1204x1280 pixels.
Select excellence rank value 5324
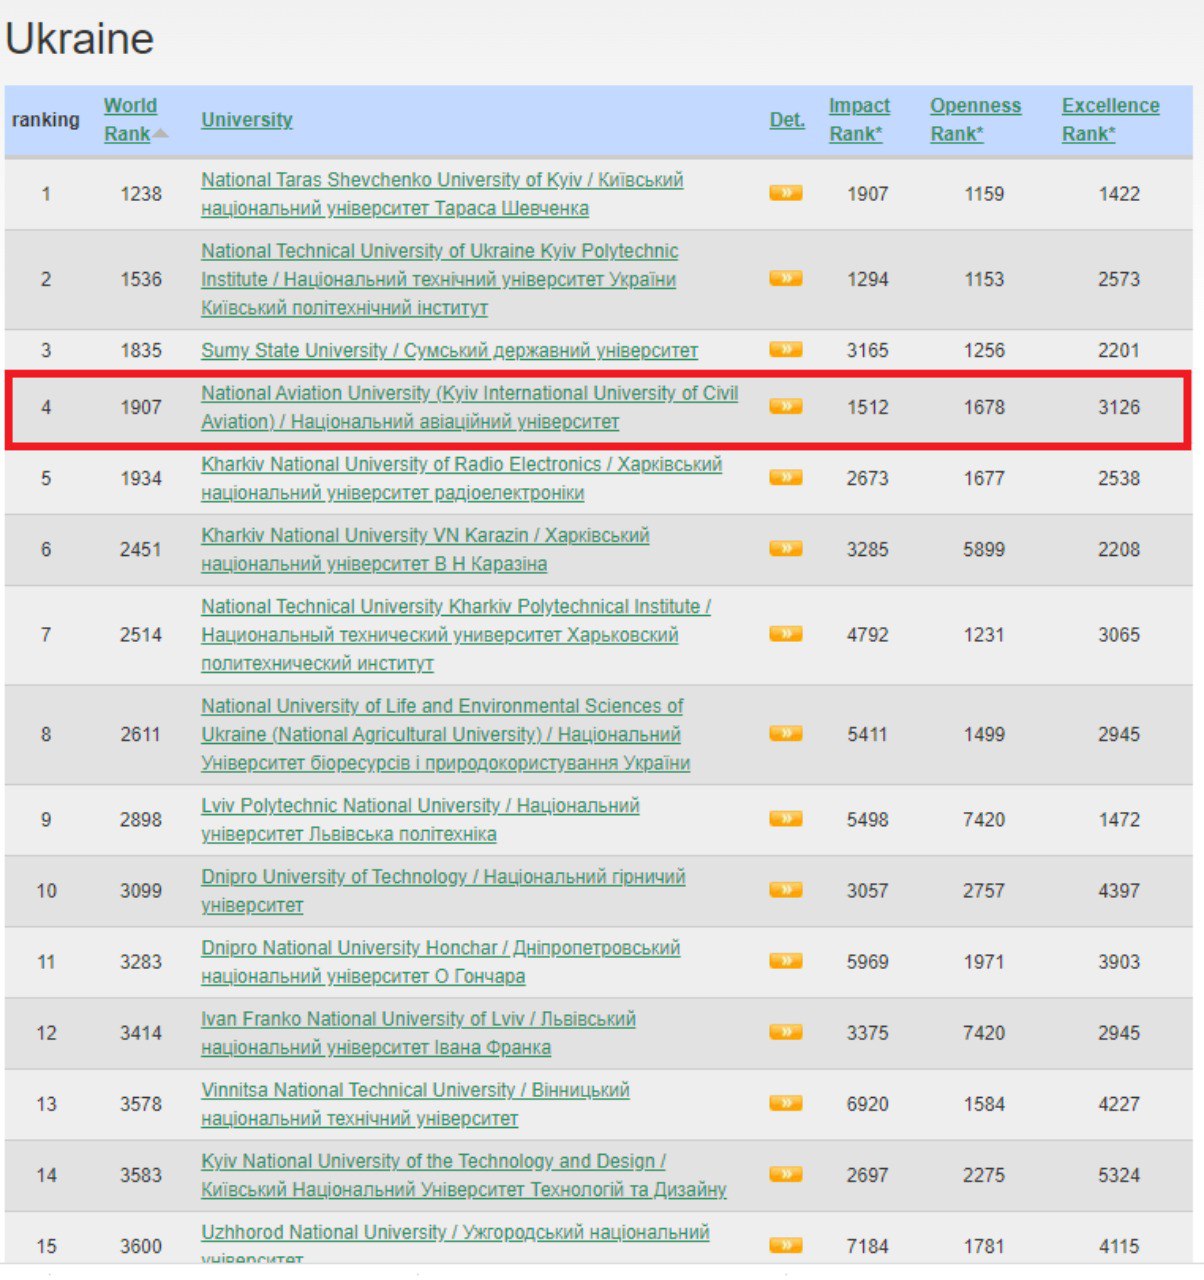click(x=1119, y=1175)
